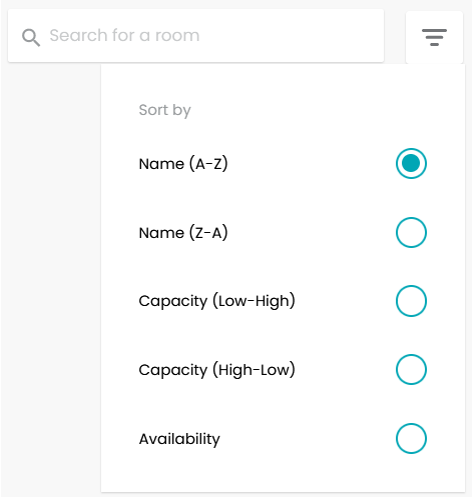This screenshot has width=472, height=497.
Task: Pick the Capacity (High-Low) label text
Action: click(217, 370)
